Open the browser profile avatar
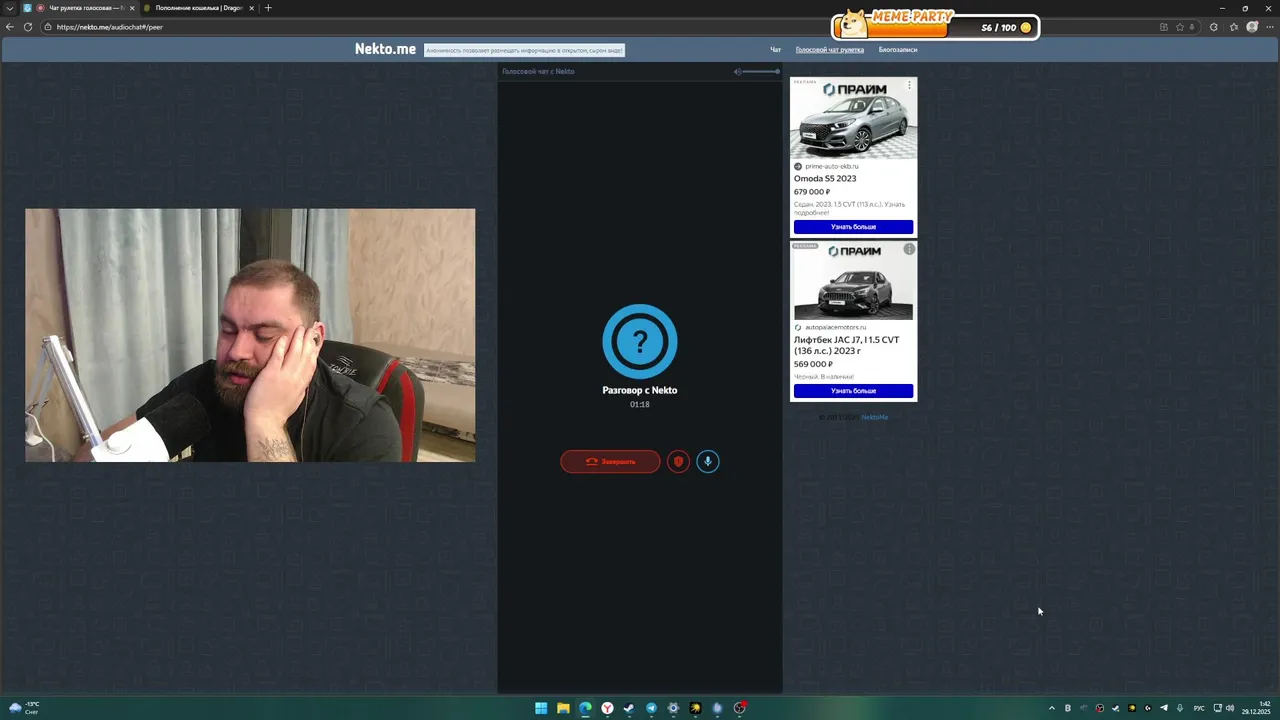 pos(1252,27)
